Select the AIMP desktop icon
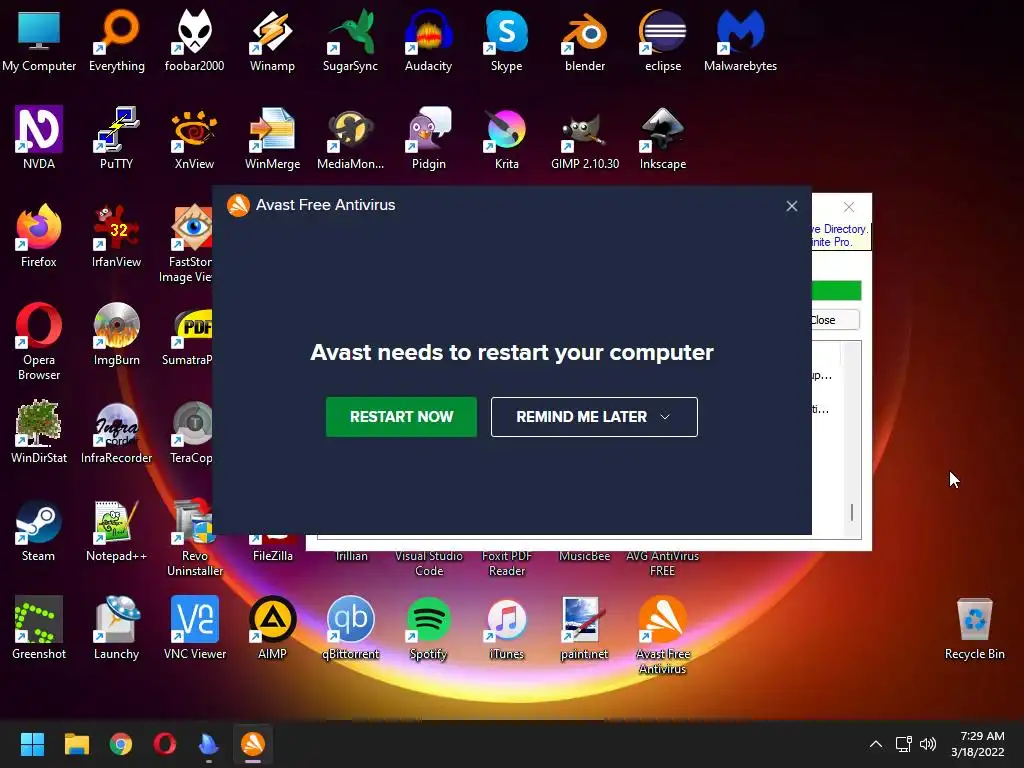The image size is (1024, 768). pos(272,628)
